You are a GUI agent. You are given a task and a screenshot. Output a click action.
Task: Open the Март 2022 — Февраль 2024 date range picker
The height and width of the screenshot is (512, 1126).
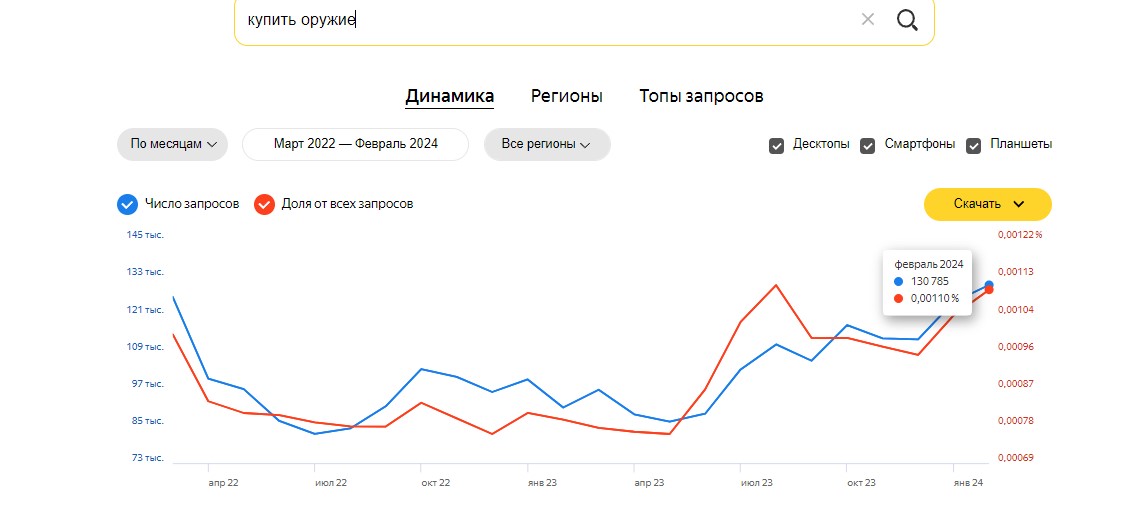(355, 144)
